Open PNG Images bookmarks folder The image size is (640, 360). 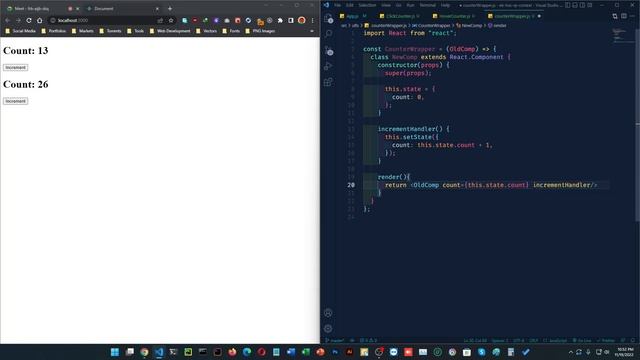click(x=260, y=31)
